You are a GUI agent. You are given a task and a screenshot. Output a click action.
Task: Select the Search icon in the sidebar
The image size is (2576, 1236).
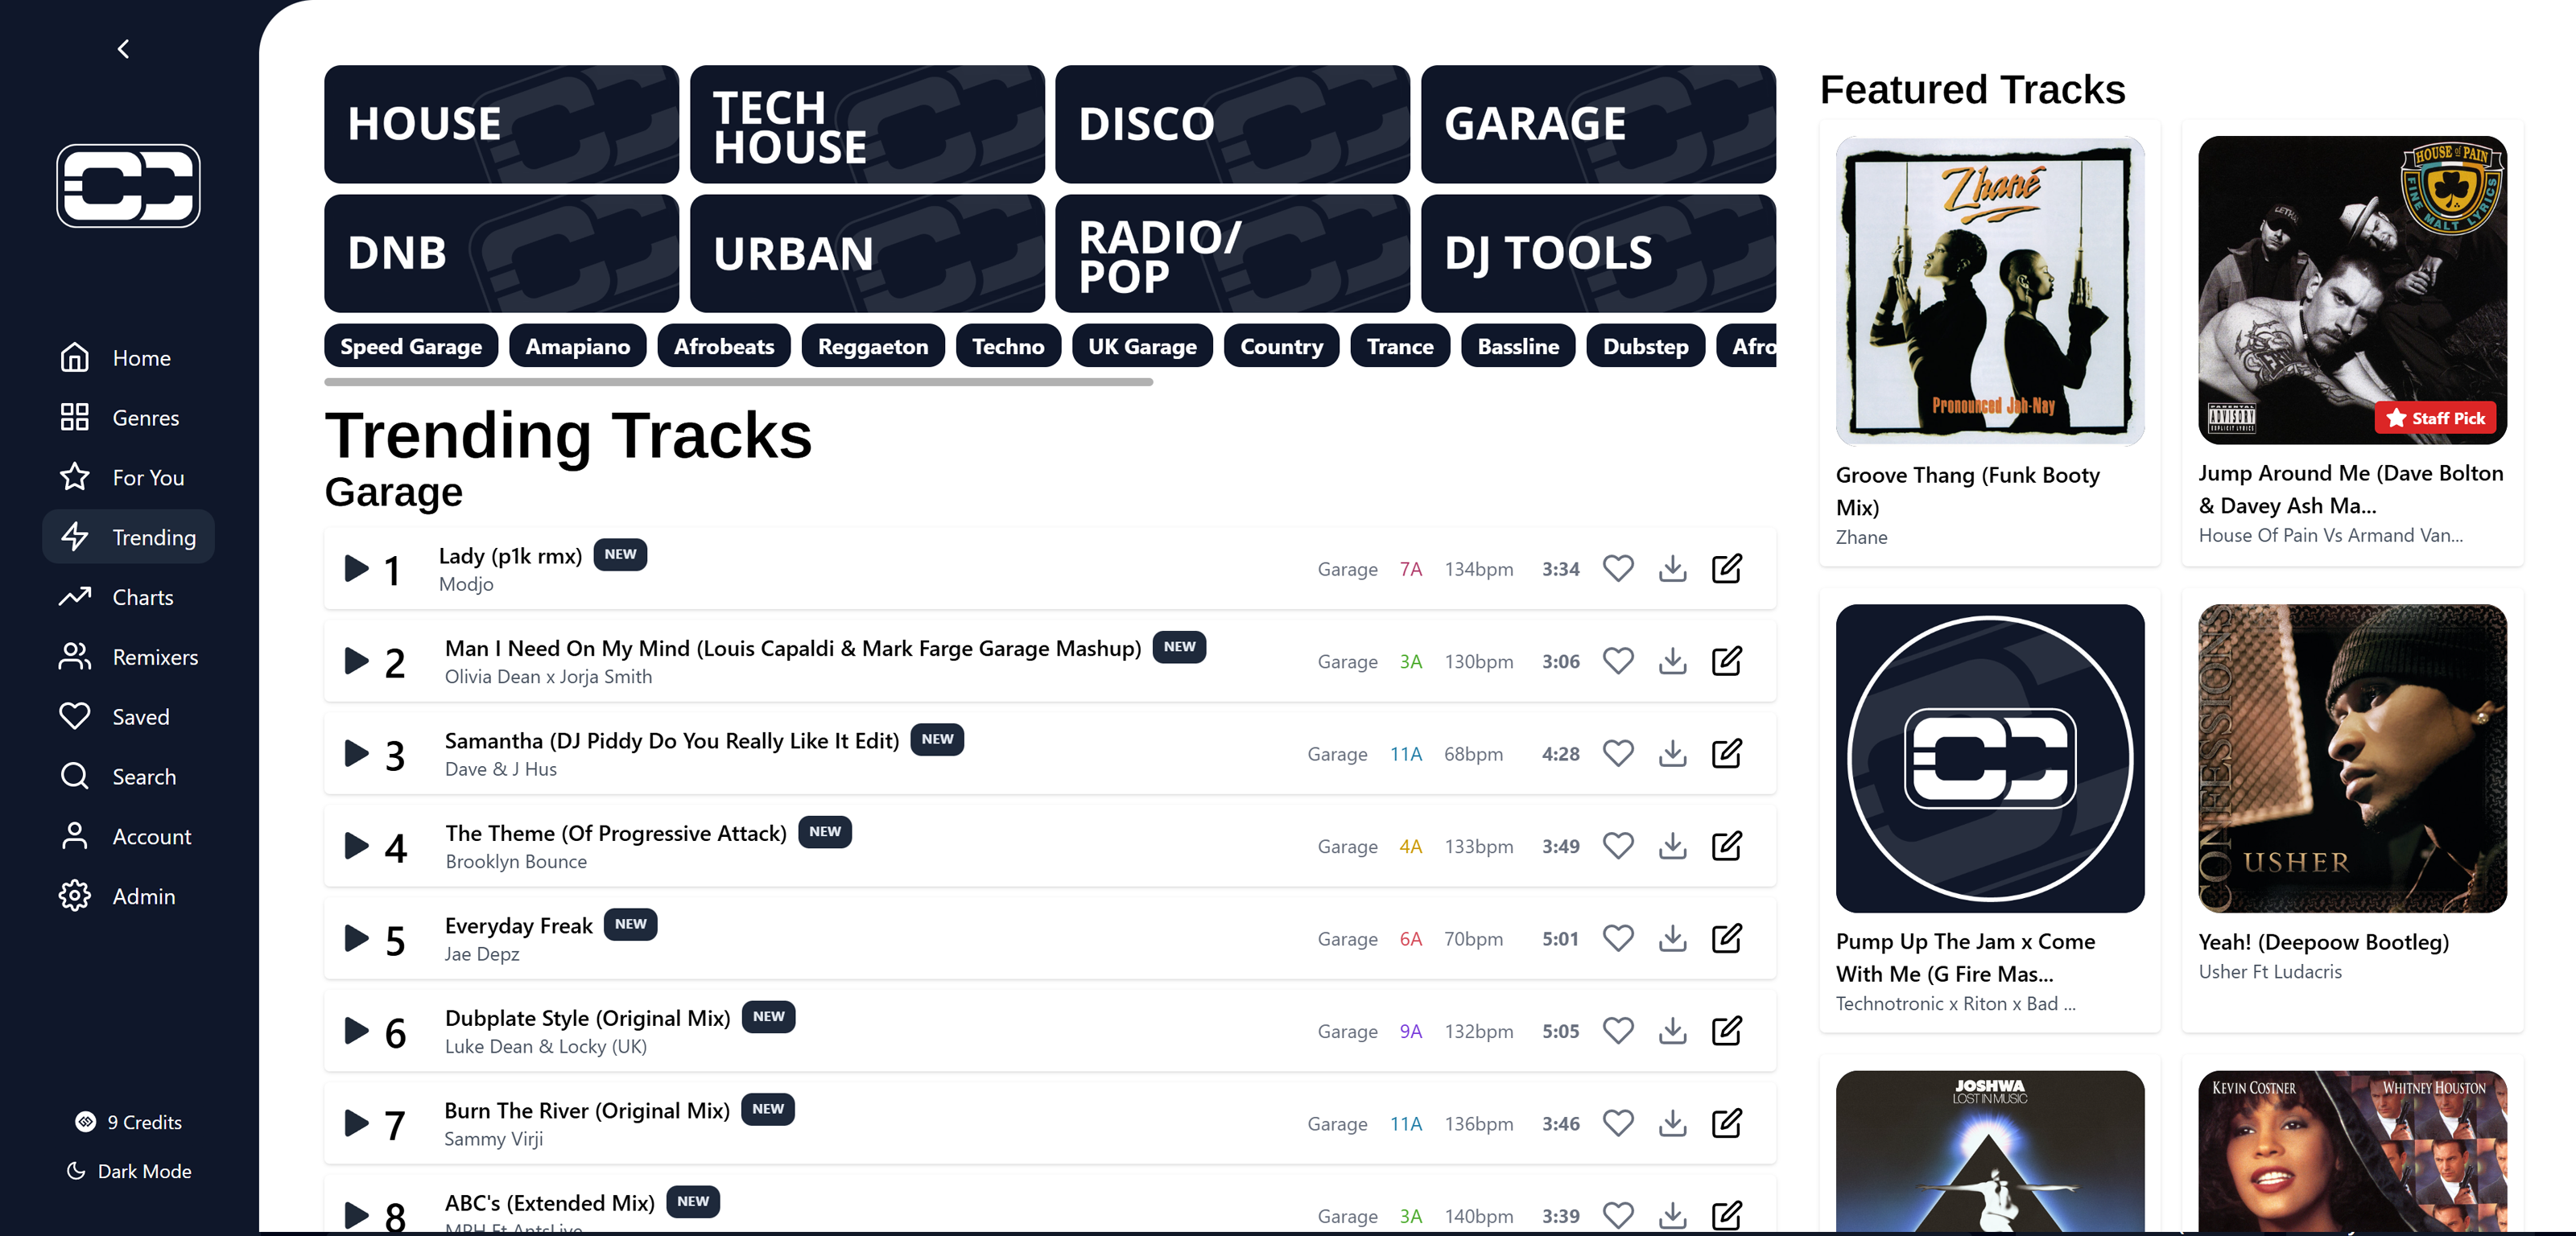pyautogui.click(x=75, y=776)
